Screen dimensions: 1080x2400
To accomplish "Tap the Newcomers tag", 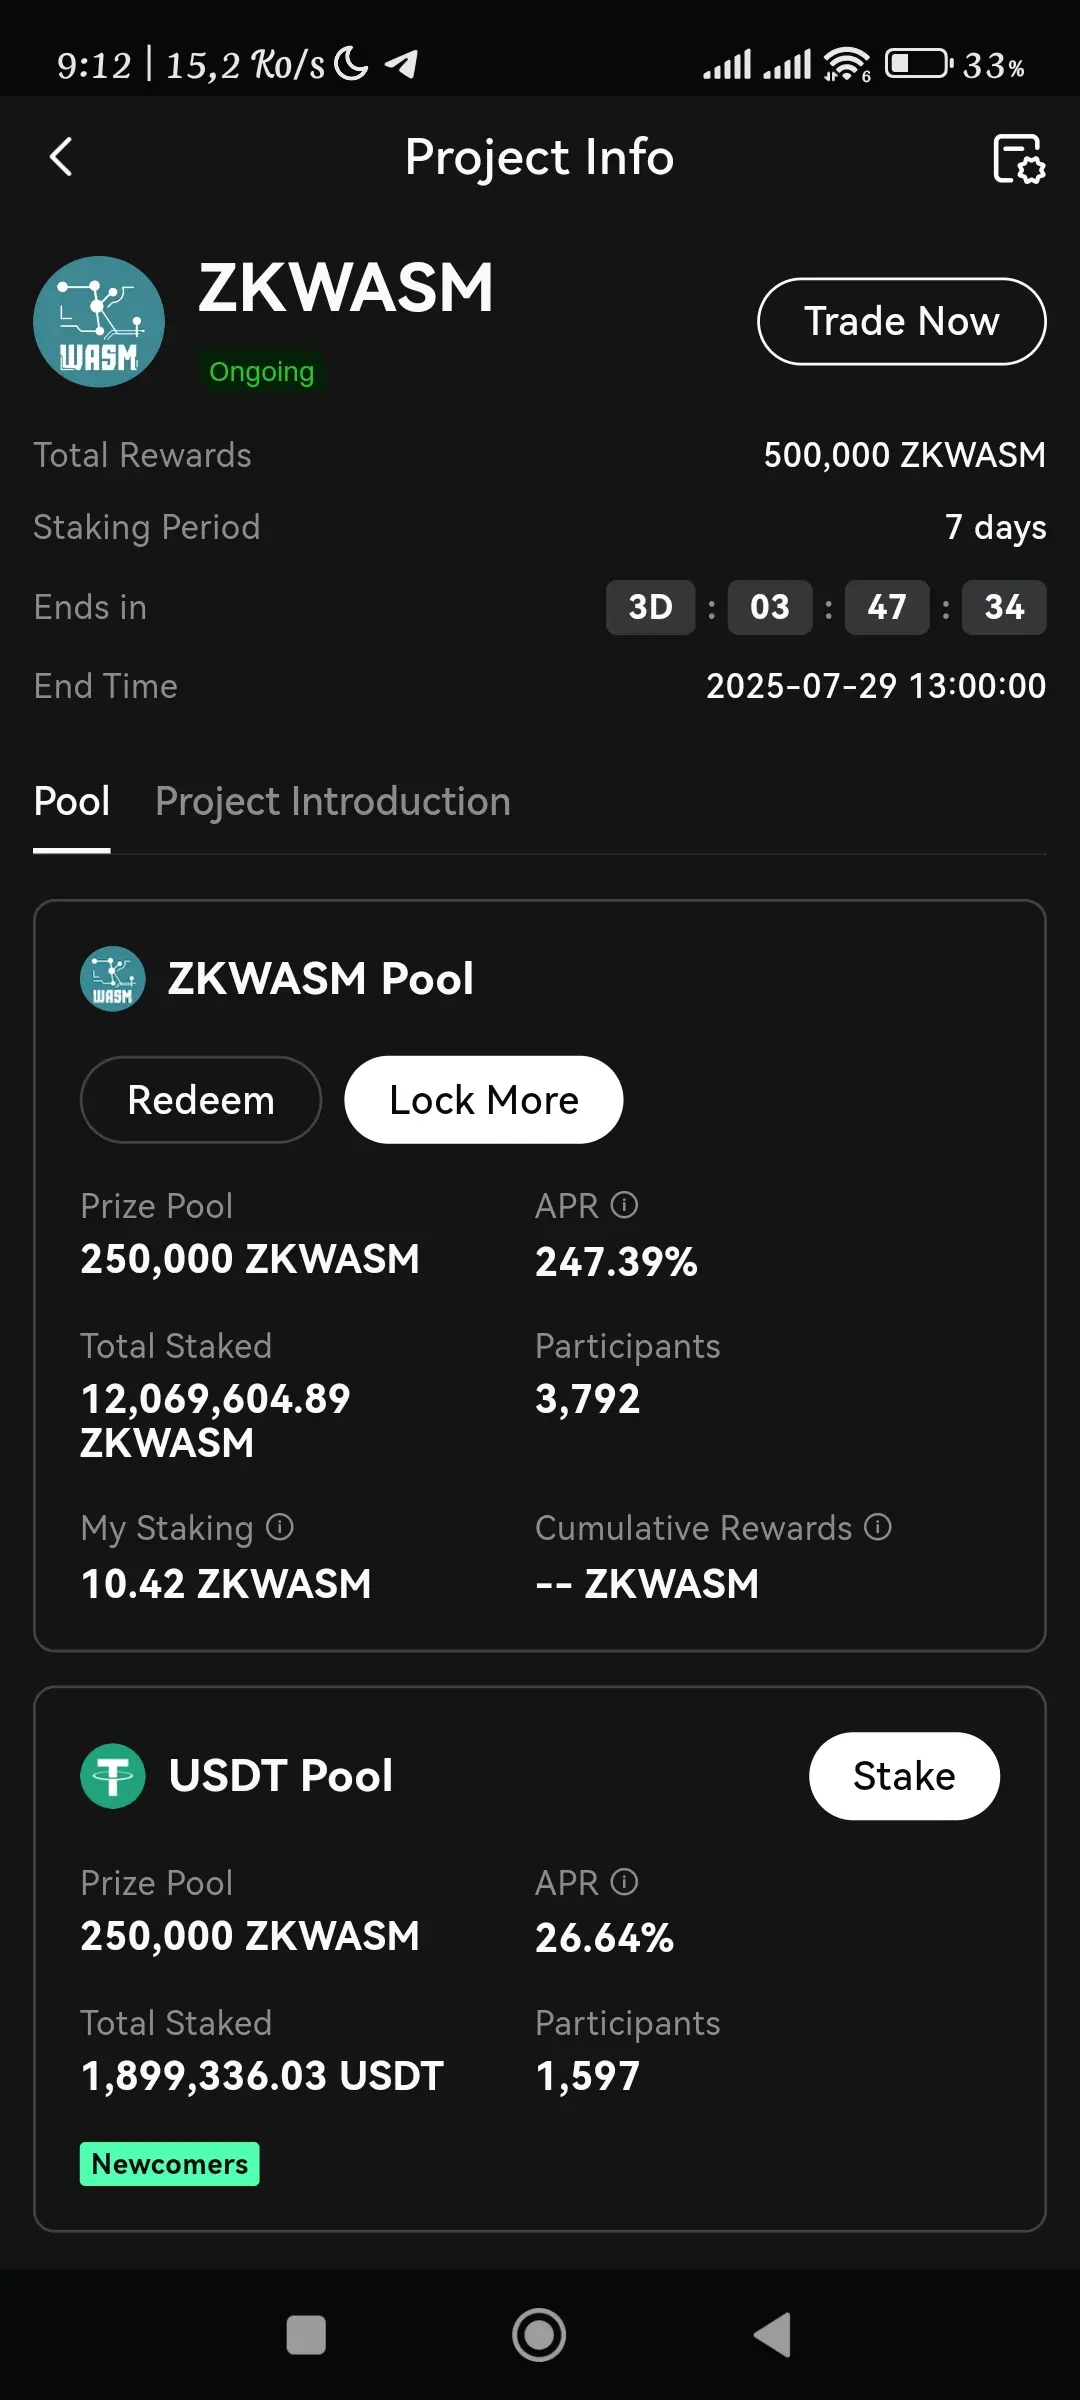I will (x=170, y=2164).
